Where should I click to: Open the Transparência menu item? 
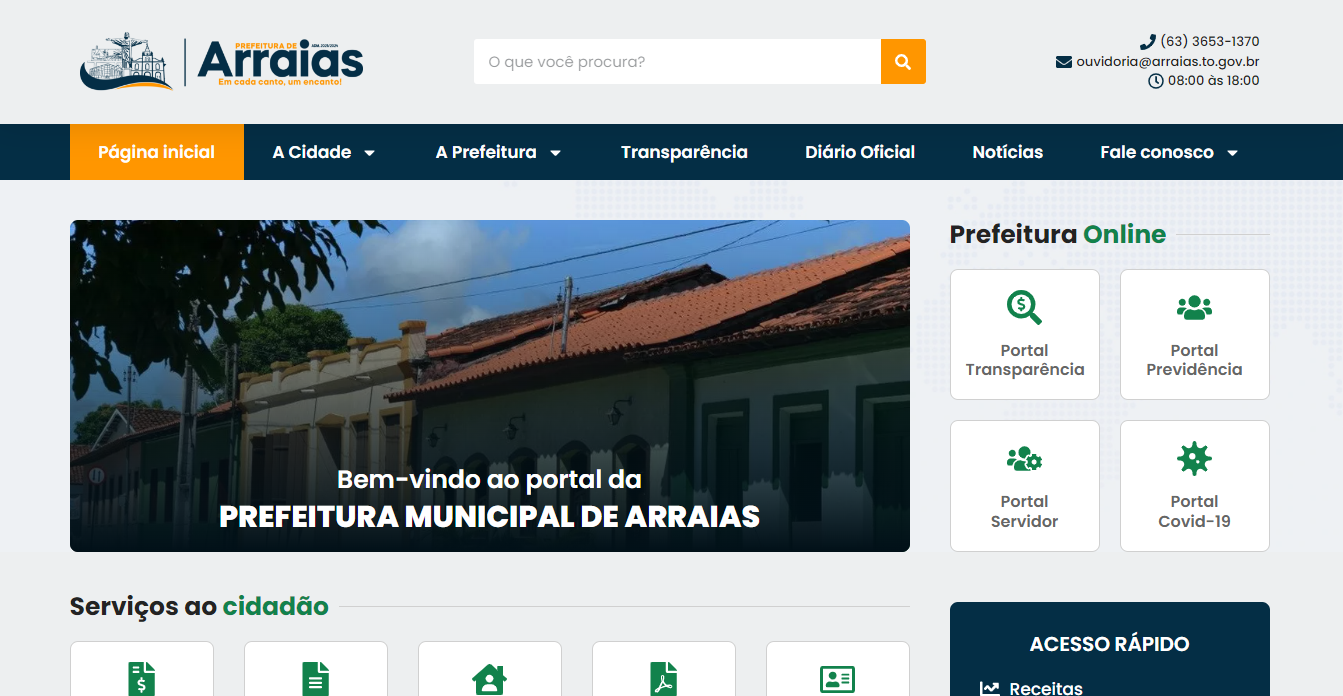pyautogui.click(x=684, y=152)
